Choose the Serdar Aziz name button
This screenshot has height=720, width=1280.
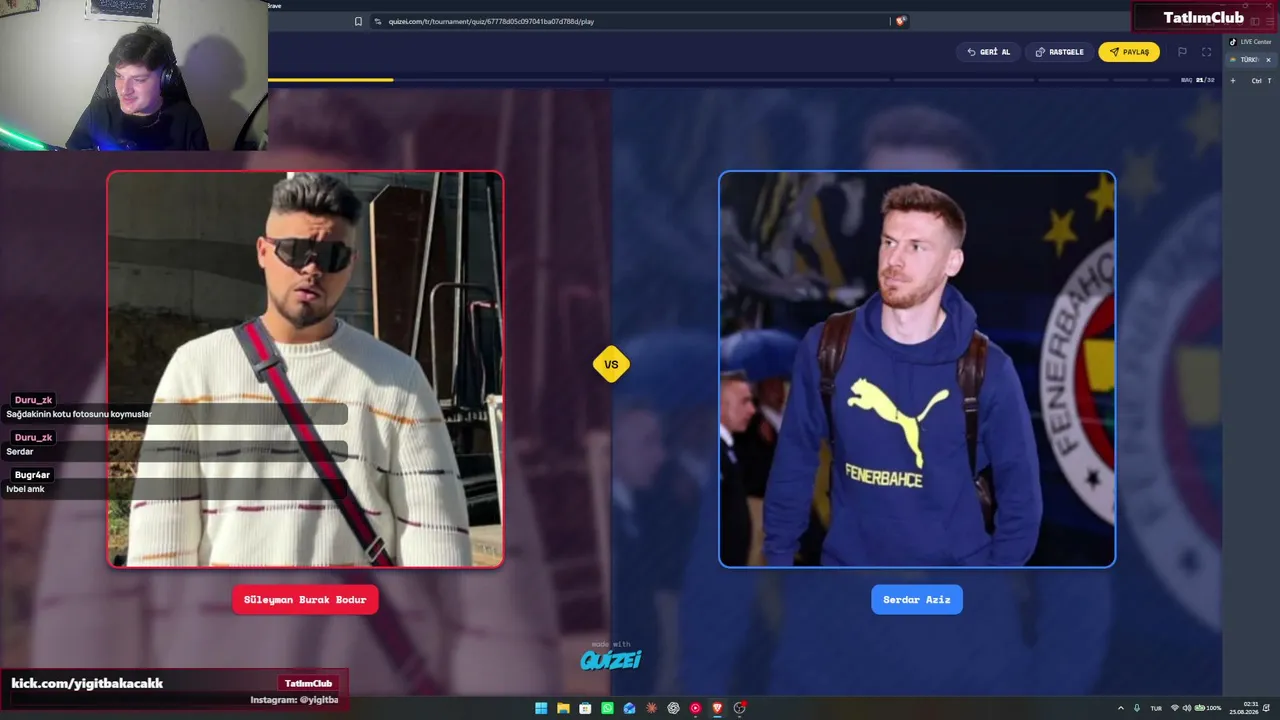coord(917,600)
